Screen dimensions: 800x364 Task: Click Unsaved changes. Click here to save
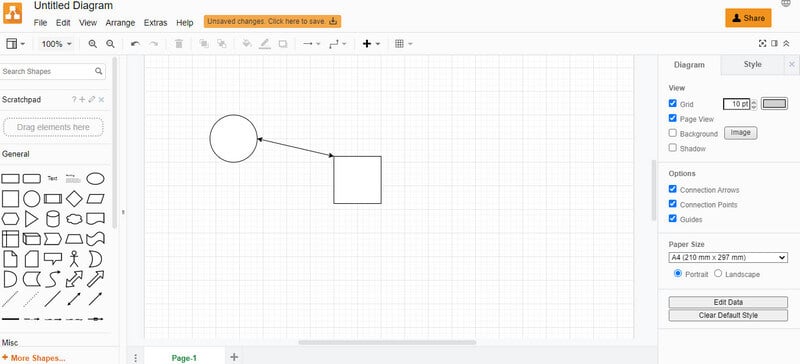tap(272, 21)
